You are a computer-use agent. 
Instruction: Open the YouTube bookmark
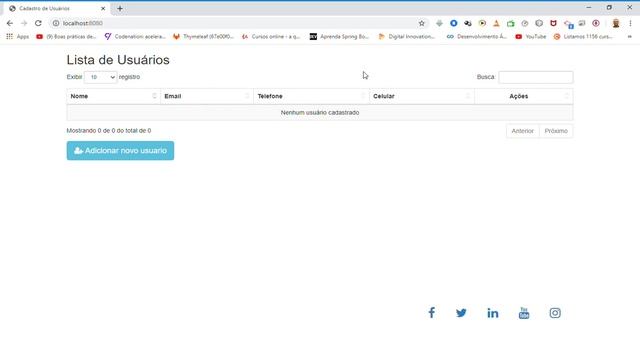point(531,36)
